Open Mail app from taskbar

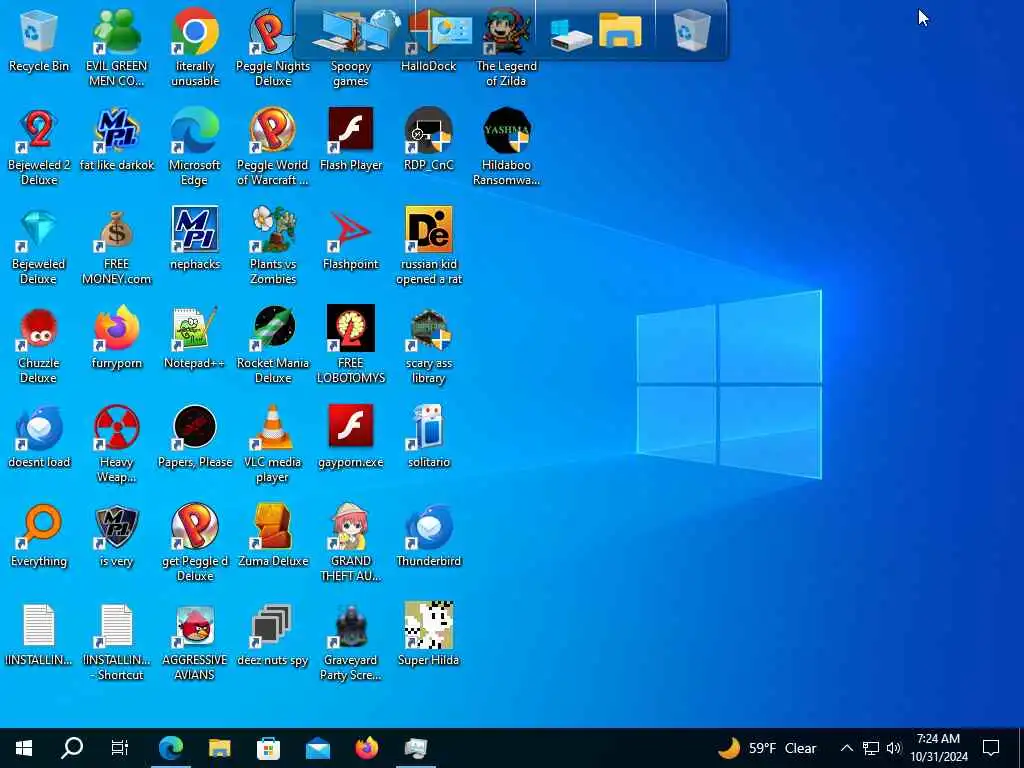coord(317,748)
